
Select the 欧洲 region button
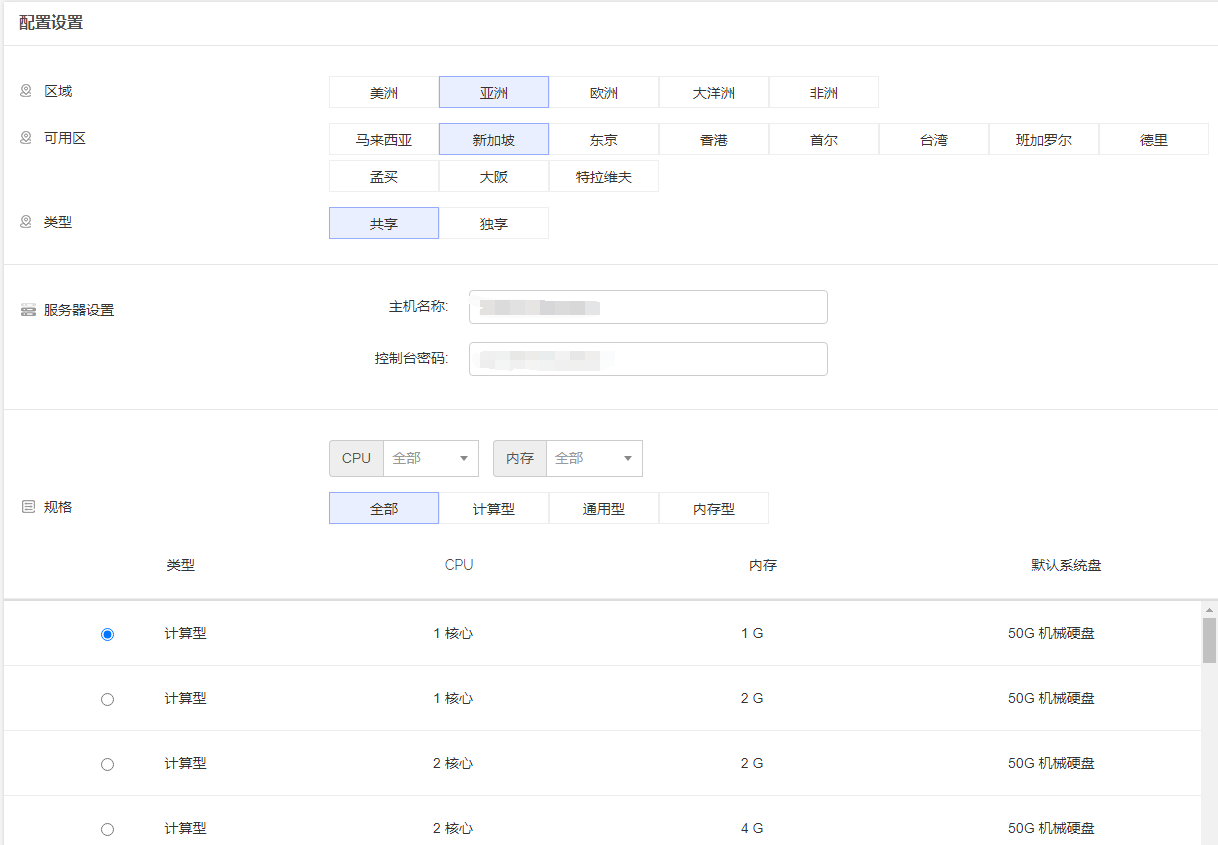[x=604, y=92]
